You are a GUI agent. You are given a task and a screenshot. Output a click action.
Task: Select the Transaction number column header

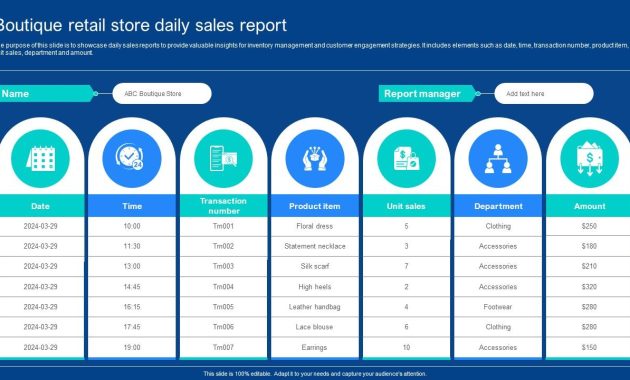(x=223, y=206)
